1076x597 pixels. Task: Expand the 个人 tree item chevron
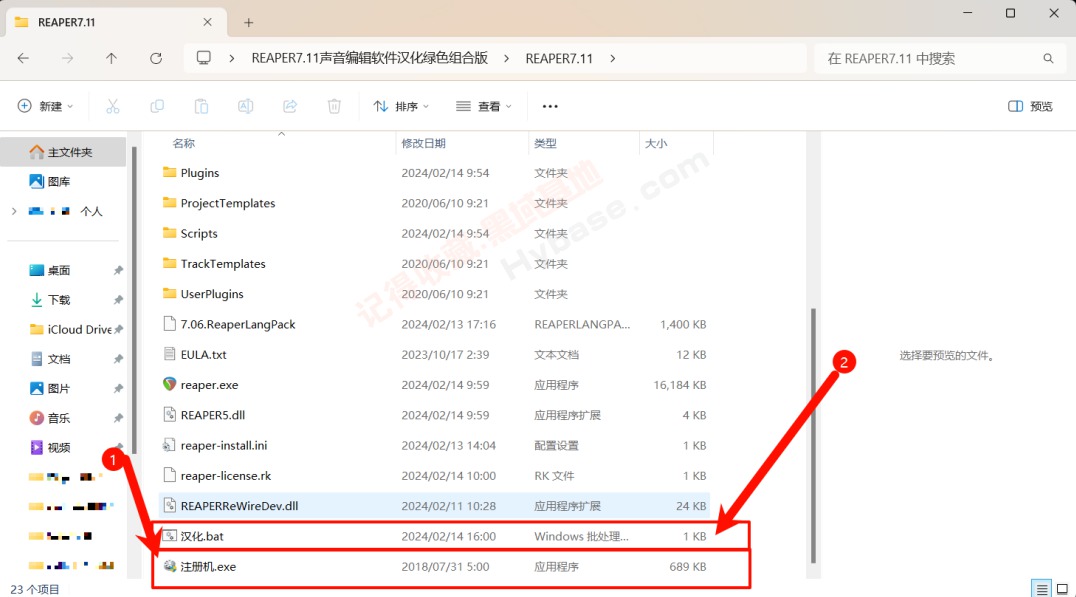pos(14,211)
